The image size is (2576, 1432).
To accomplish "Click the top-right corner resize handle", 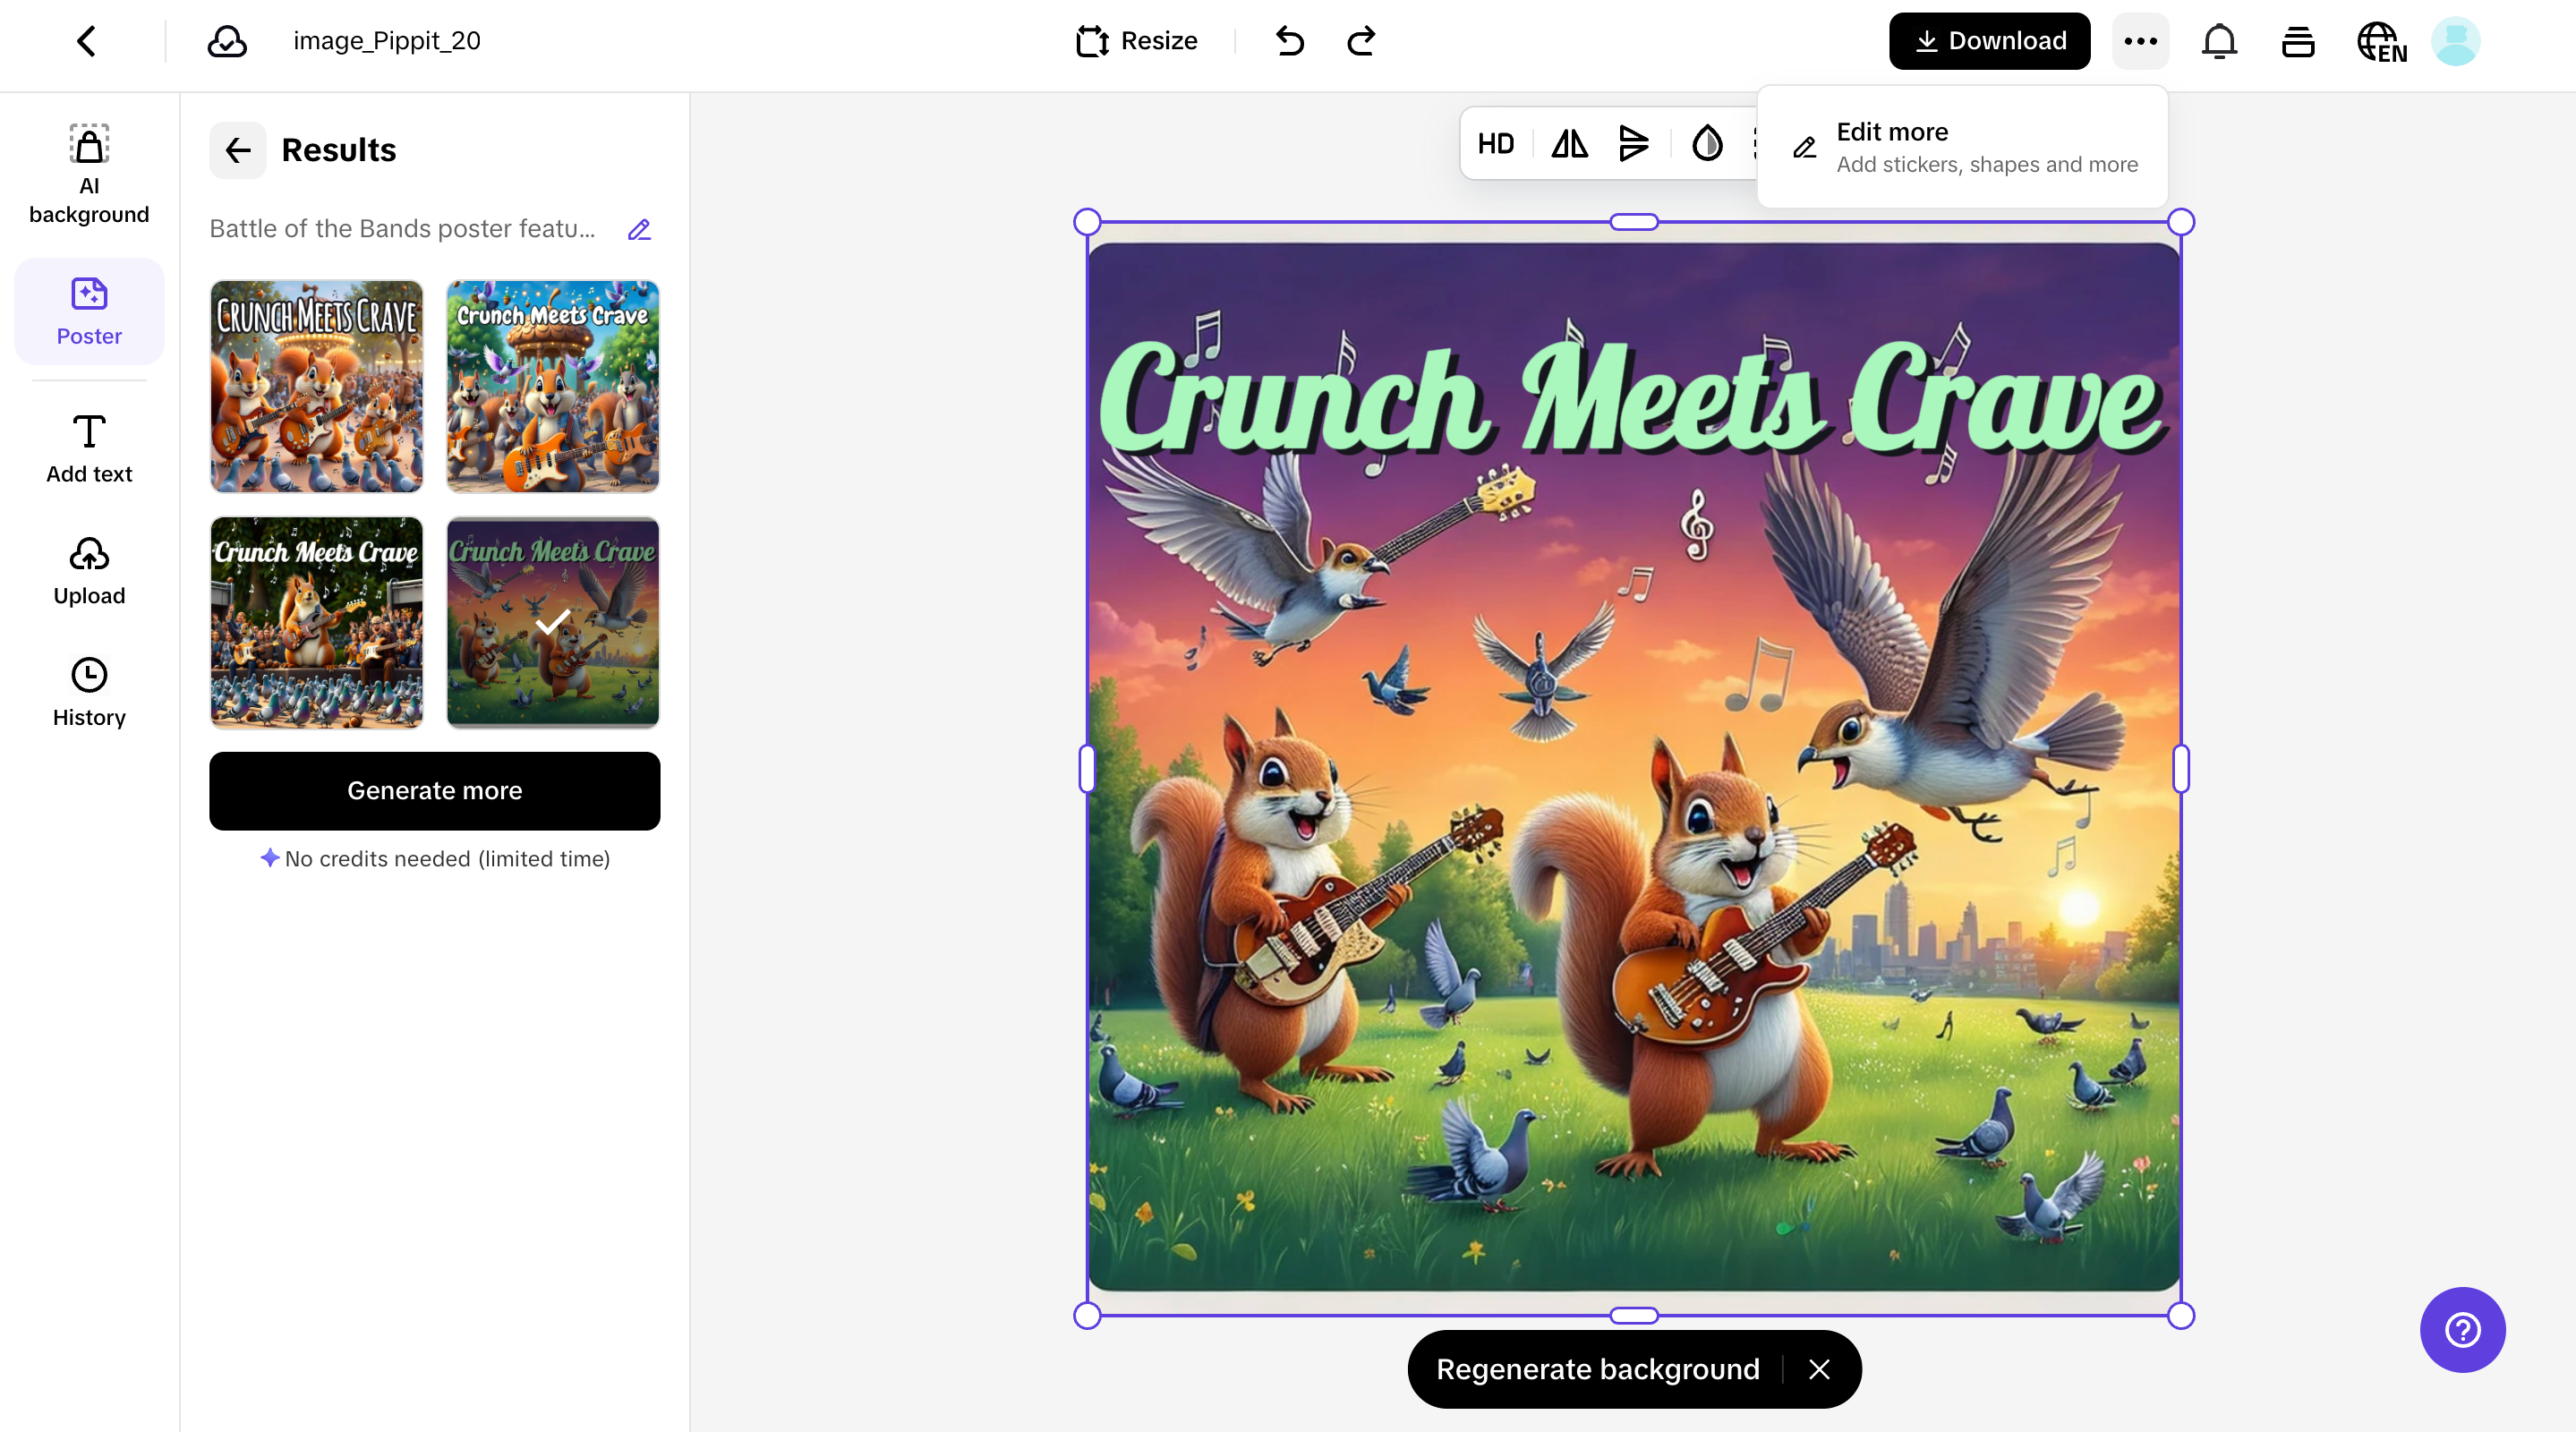I will click(2181, 222).
